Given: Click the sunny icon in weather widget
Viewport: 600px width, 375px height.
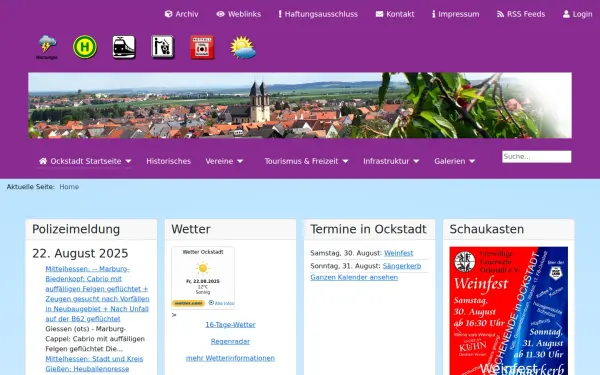Looking at the screenshot, I should tap(203, 268).
